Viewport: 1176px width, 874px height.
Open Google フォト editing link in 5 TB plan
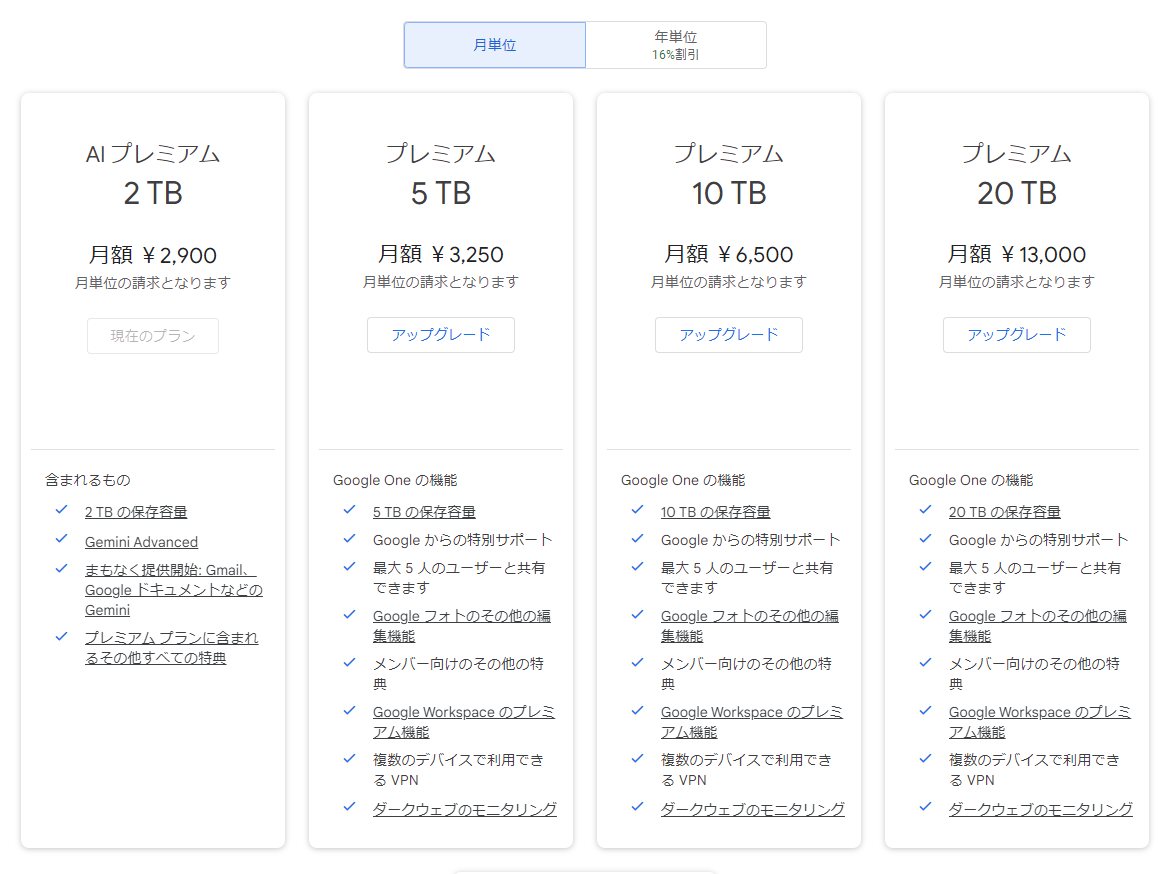[x=461, y=626]
